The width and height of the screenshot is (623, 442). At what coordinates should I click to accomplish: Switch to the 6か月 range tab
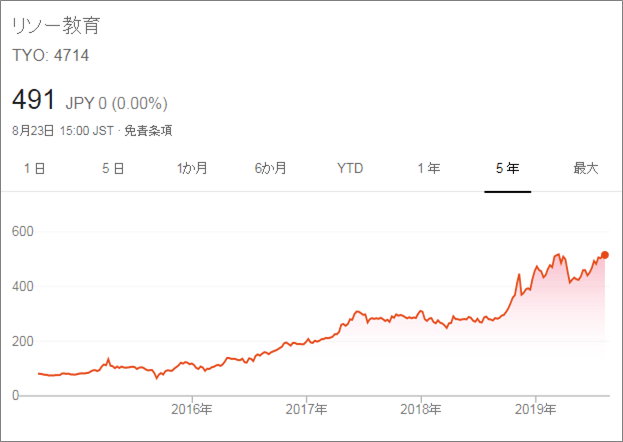click(x=271, y=168)
